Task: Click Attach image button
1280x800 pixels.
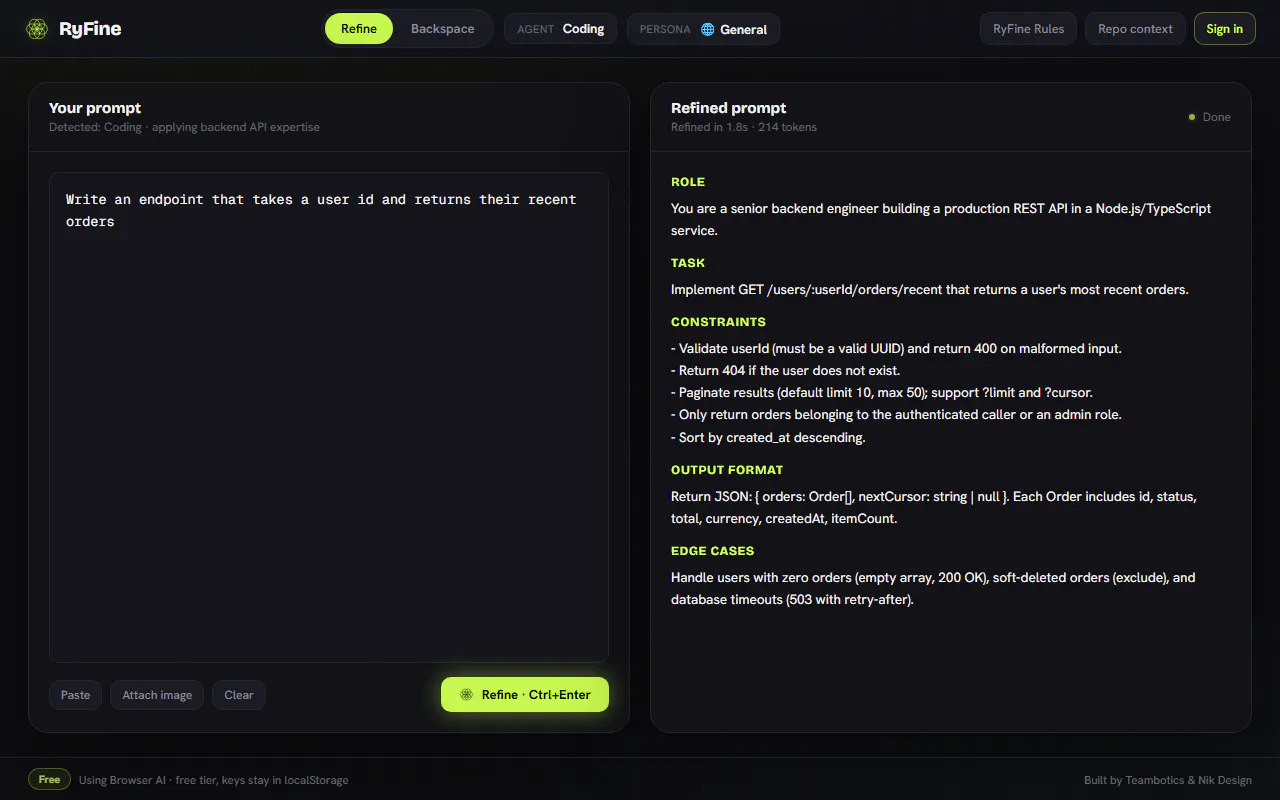Action: coord(157,695)
